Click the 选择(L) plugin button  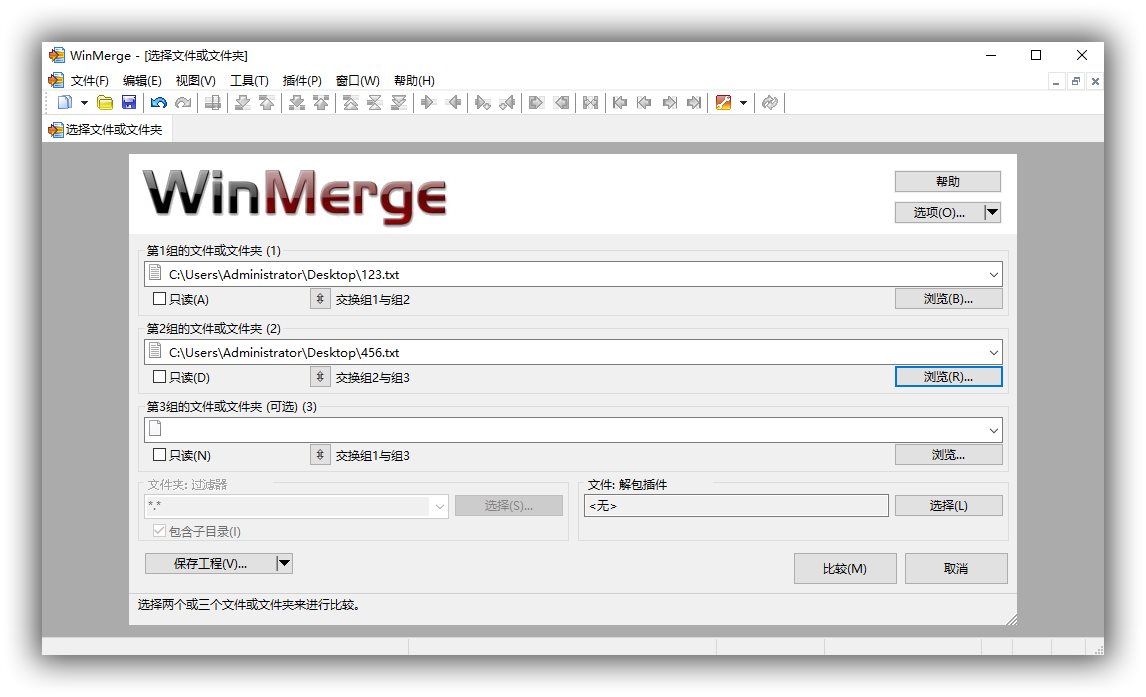pyautogui.click(x=948, y=506)
